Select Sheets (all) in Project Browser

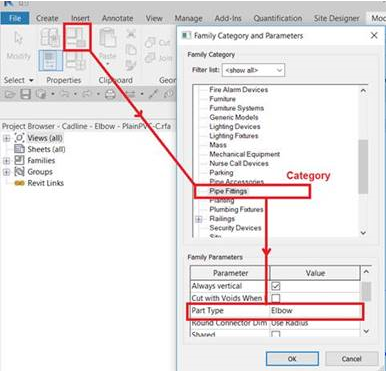[46, 149]
